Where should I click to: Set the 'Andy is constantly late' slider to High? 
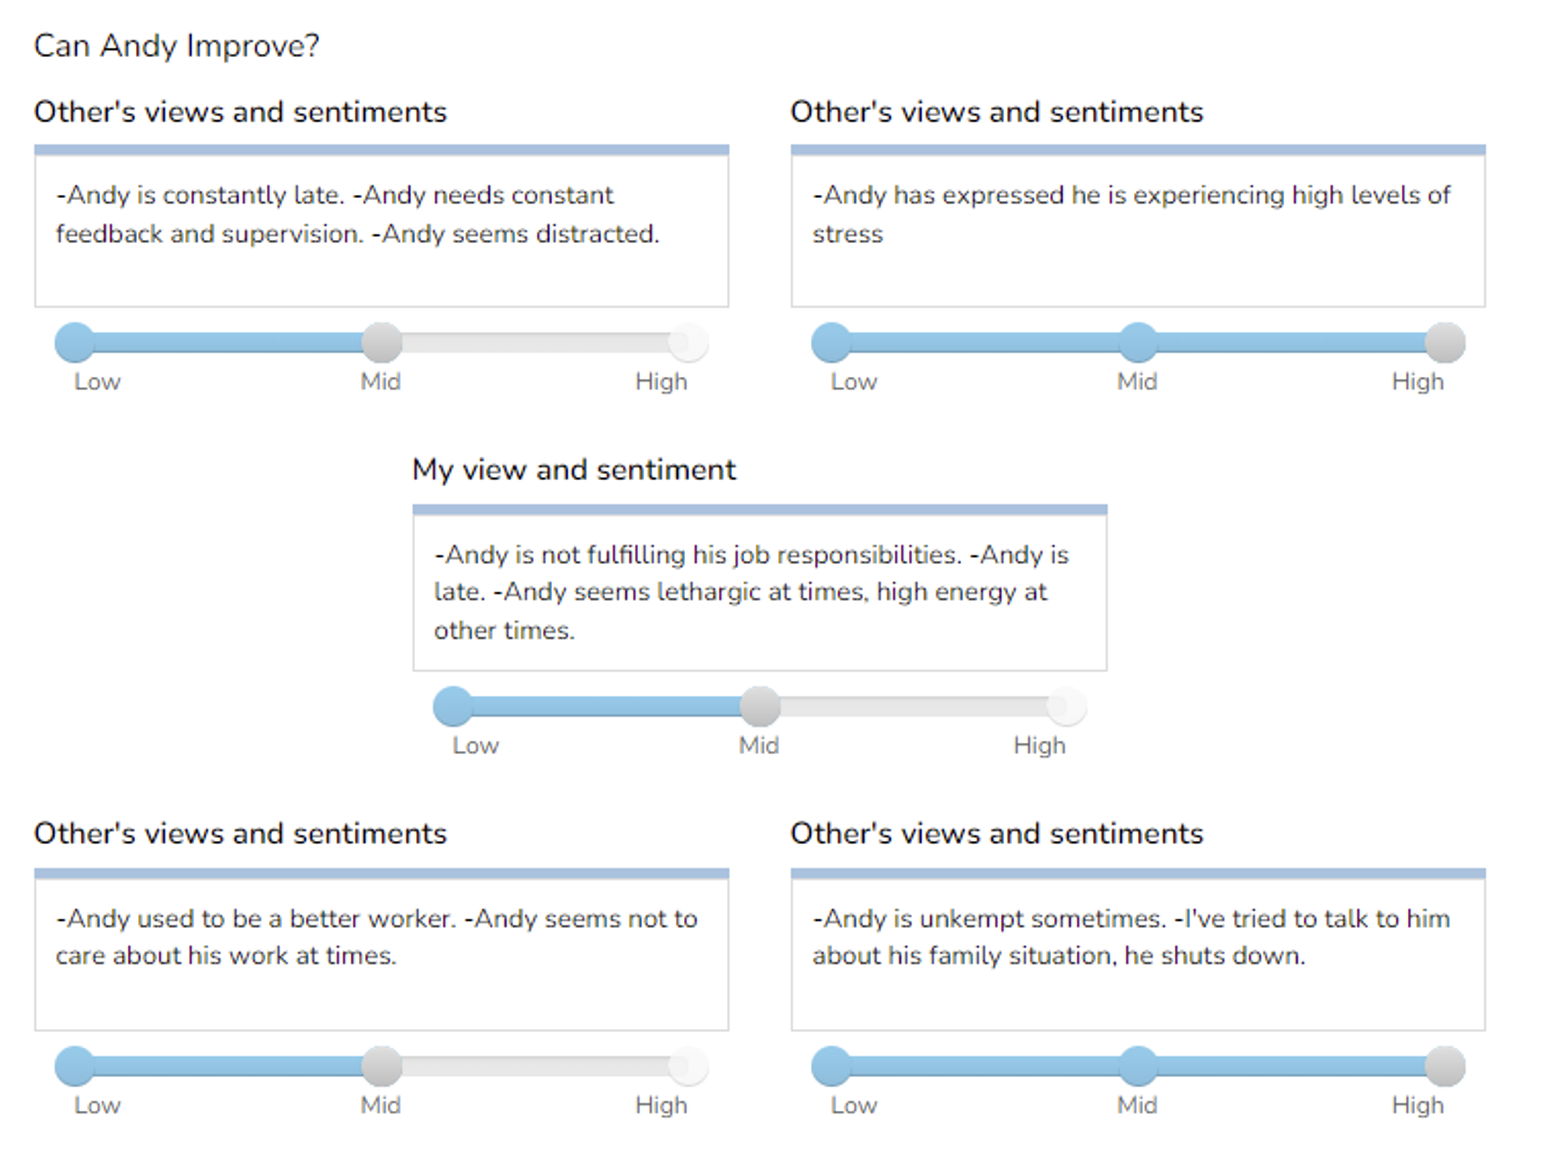688,343
